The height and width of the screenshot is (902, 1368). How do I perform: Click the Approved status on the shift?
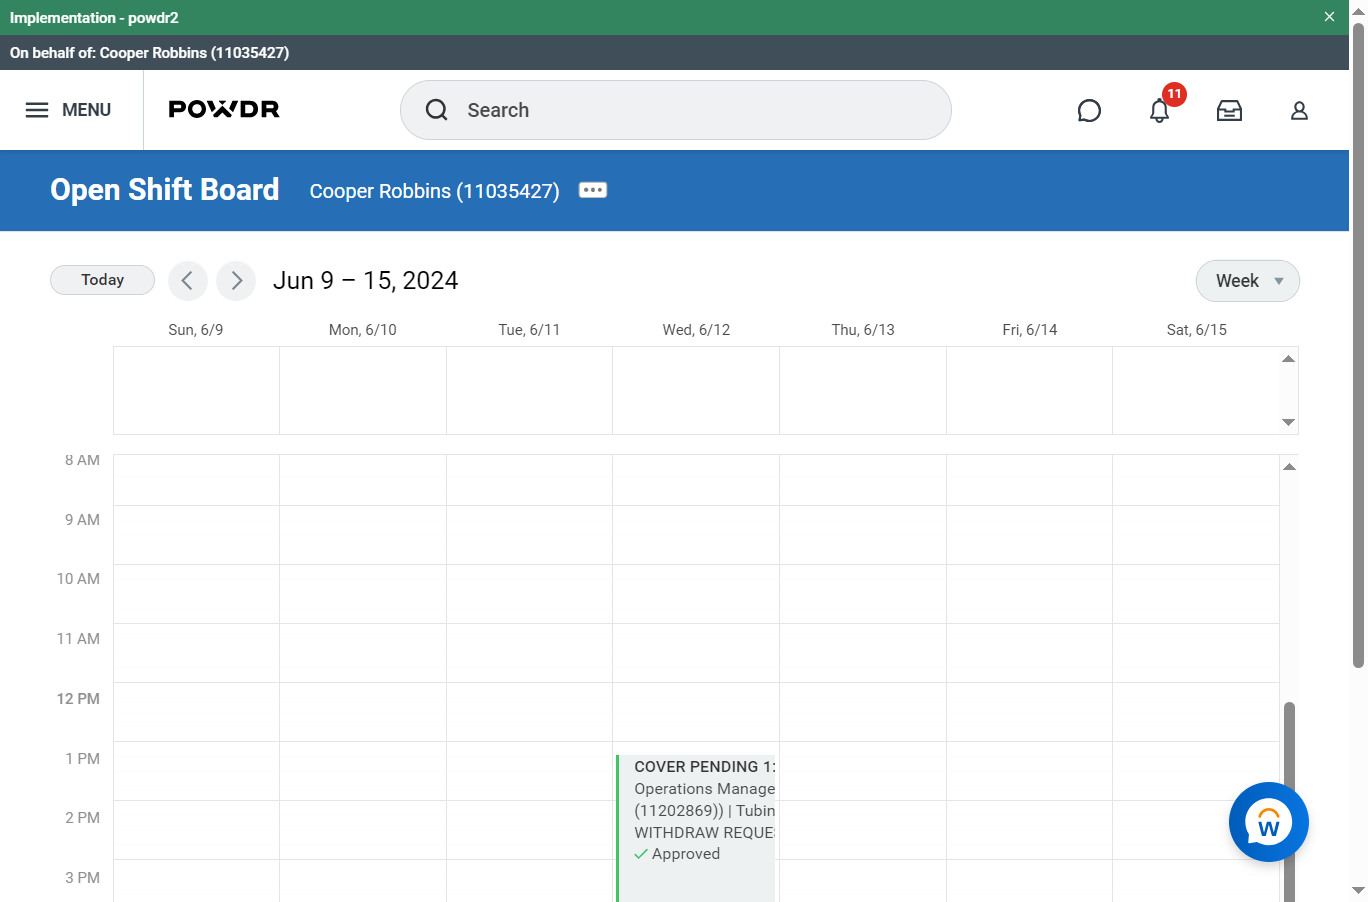677,854
